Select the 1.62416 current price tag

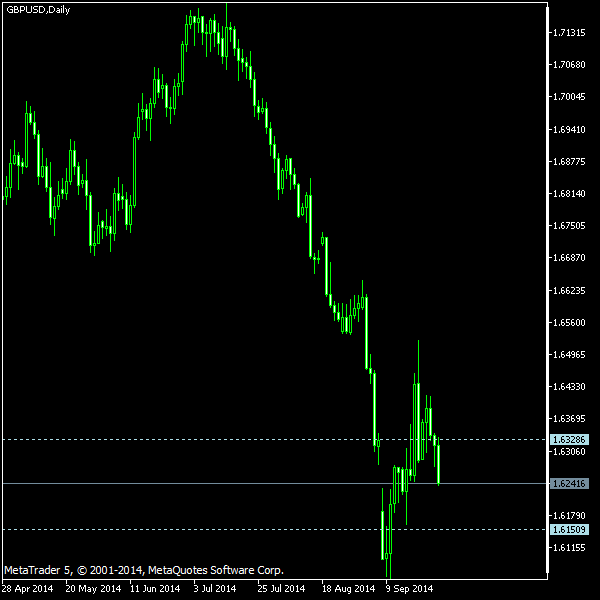[569, 484]
